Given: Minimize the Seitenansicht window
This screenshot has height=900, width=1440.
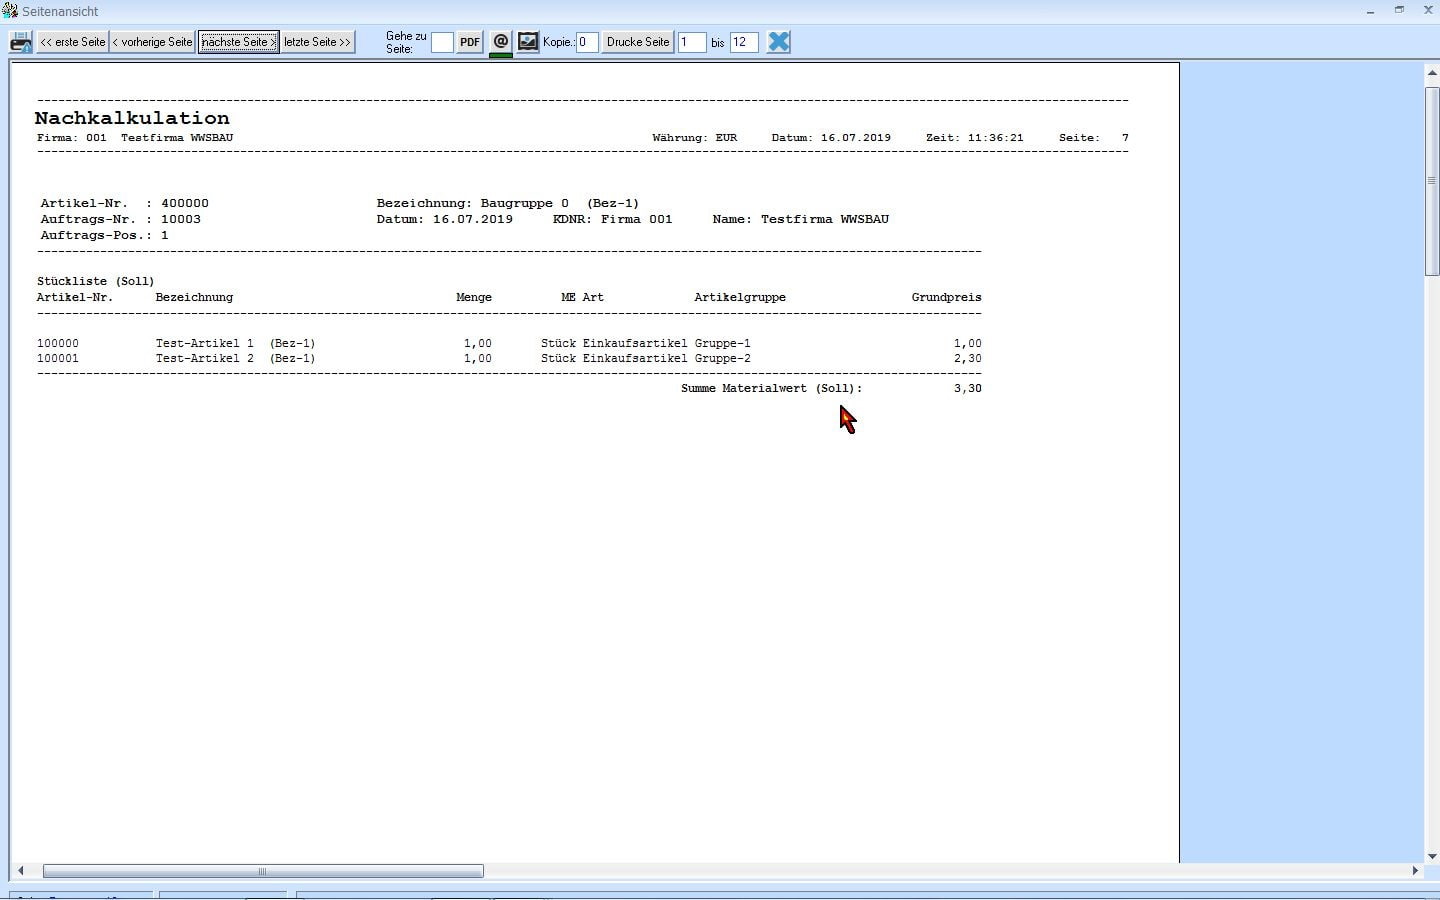Looking at the screenshot, I should pyautogui.click(x=1371, y=10).
